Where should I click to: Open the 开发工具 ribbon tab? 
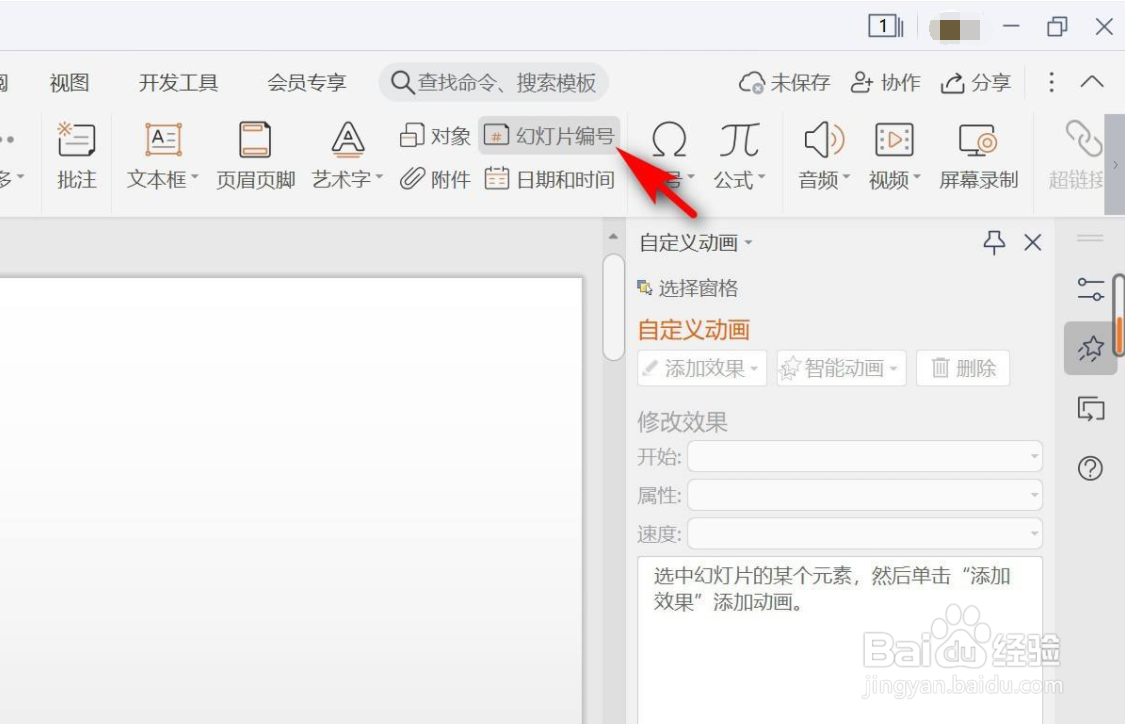pos(178,83)
